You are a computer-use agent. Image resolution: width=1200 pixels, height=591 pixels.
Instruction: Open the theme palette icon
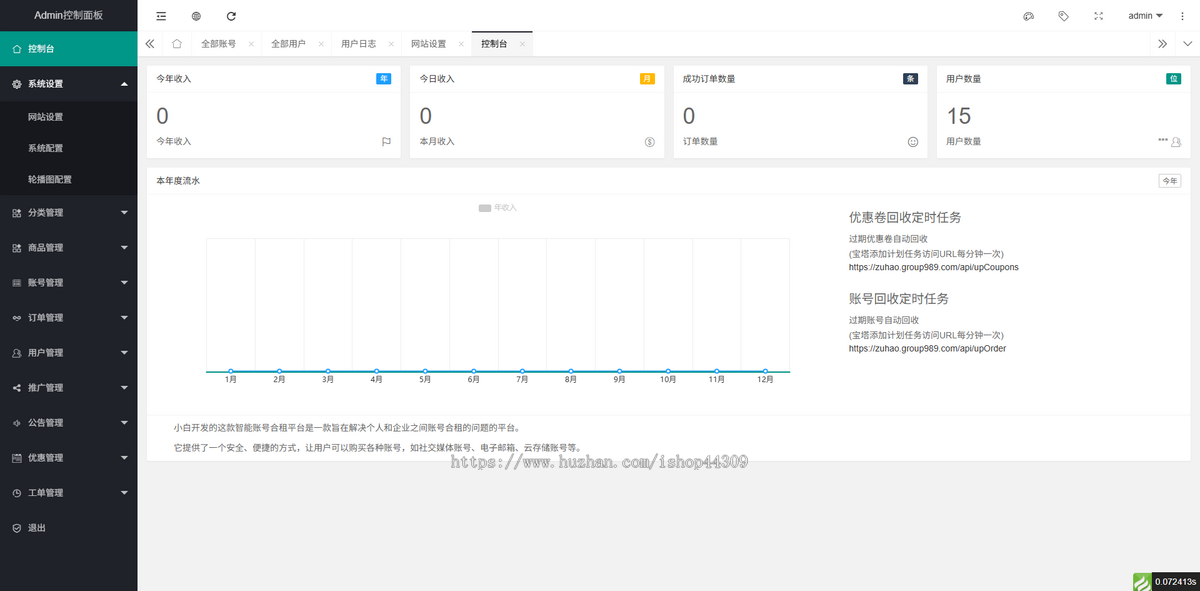[x=1028, y=16]
